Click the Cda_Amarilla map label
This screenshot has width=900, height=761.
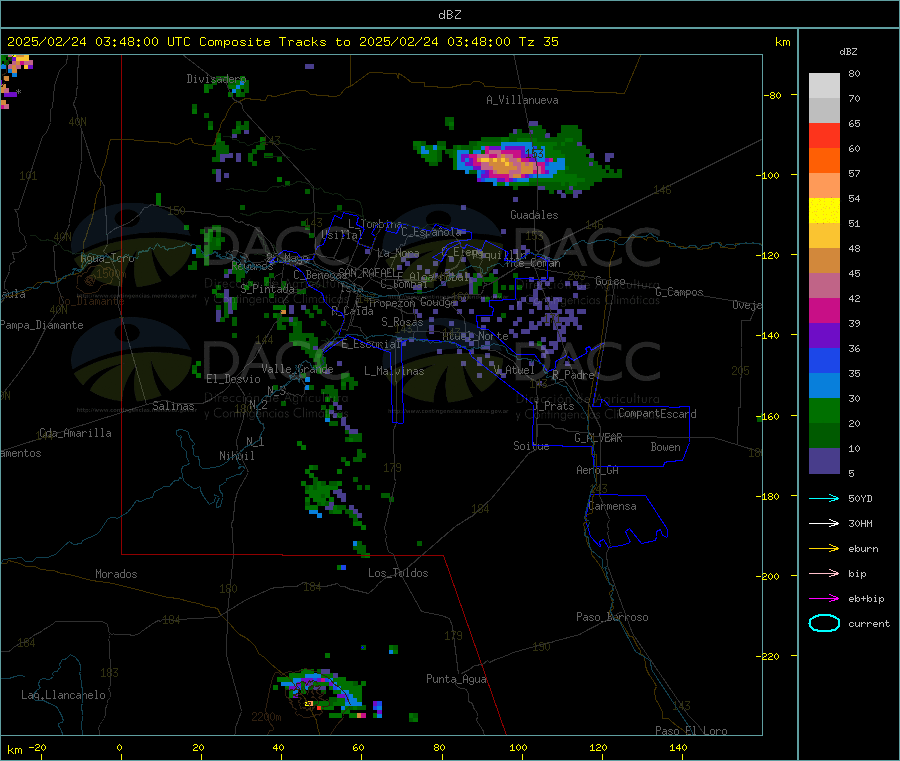tap(75, 433)
